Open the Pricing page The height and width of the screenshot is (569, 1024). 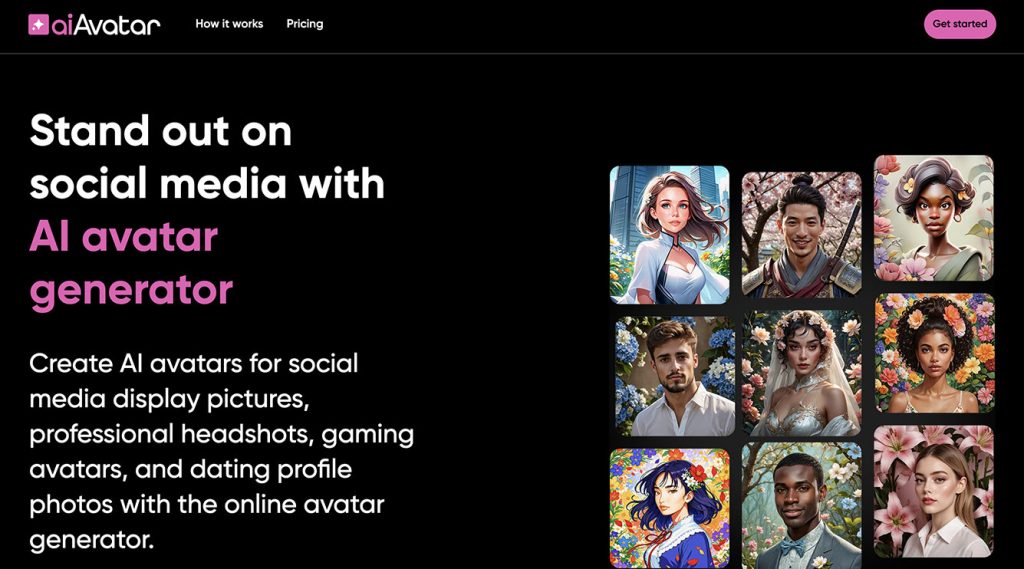[x=305, y=24]
